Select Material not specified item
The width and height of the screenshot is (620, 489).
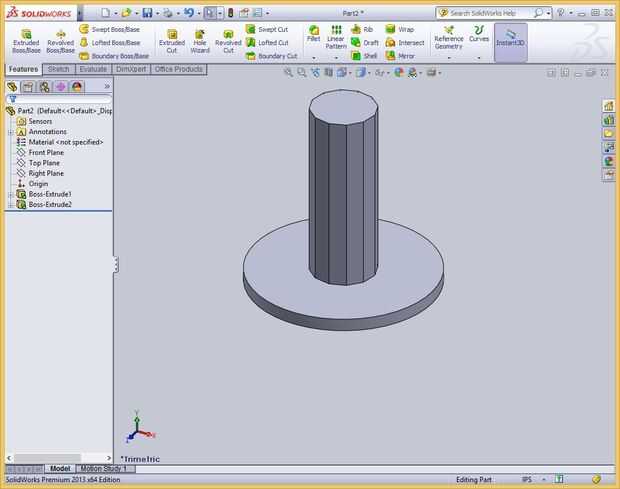60,142
